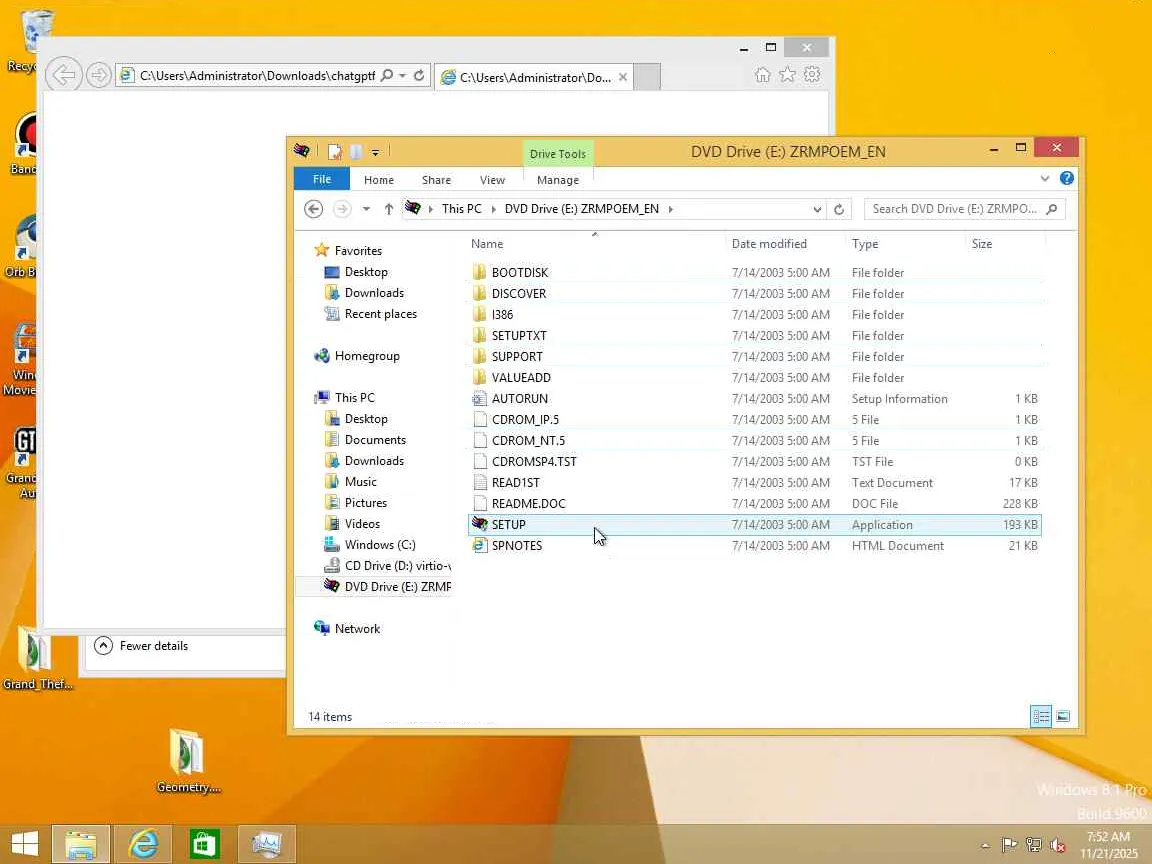The image size is (1152, 864).
Task: Open the Share ribbon tab
Action: click(436, 180)
